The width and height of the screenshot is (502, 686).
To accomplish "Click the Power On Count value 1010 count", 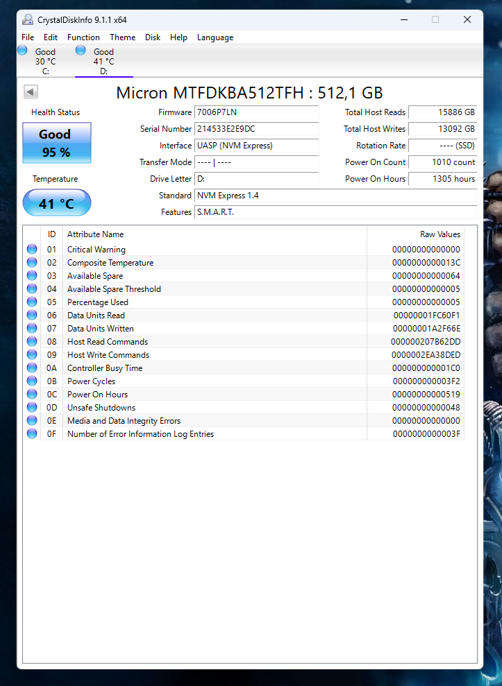I will [x=442, y=162].
